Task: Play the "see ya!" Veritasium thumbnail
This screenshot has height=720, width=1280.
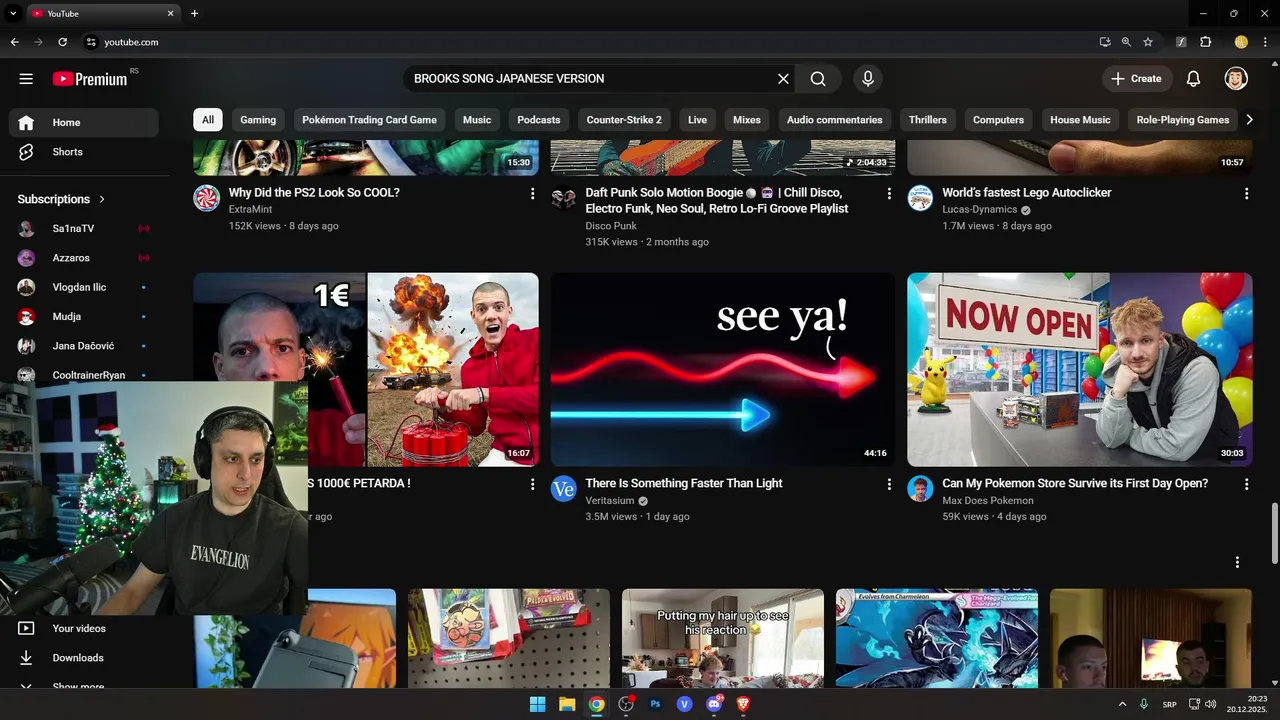Action: pyautogui.click(x=723, y=370)
